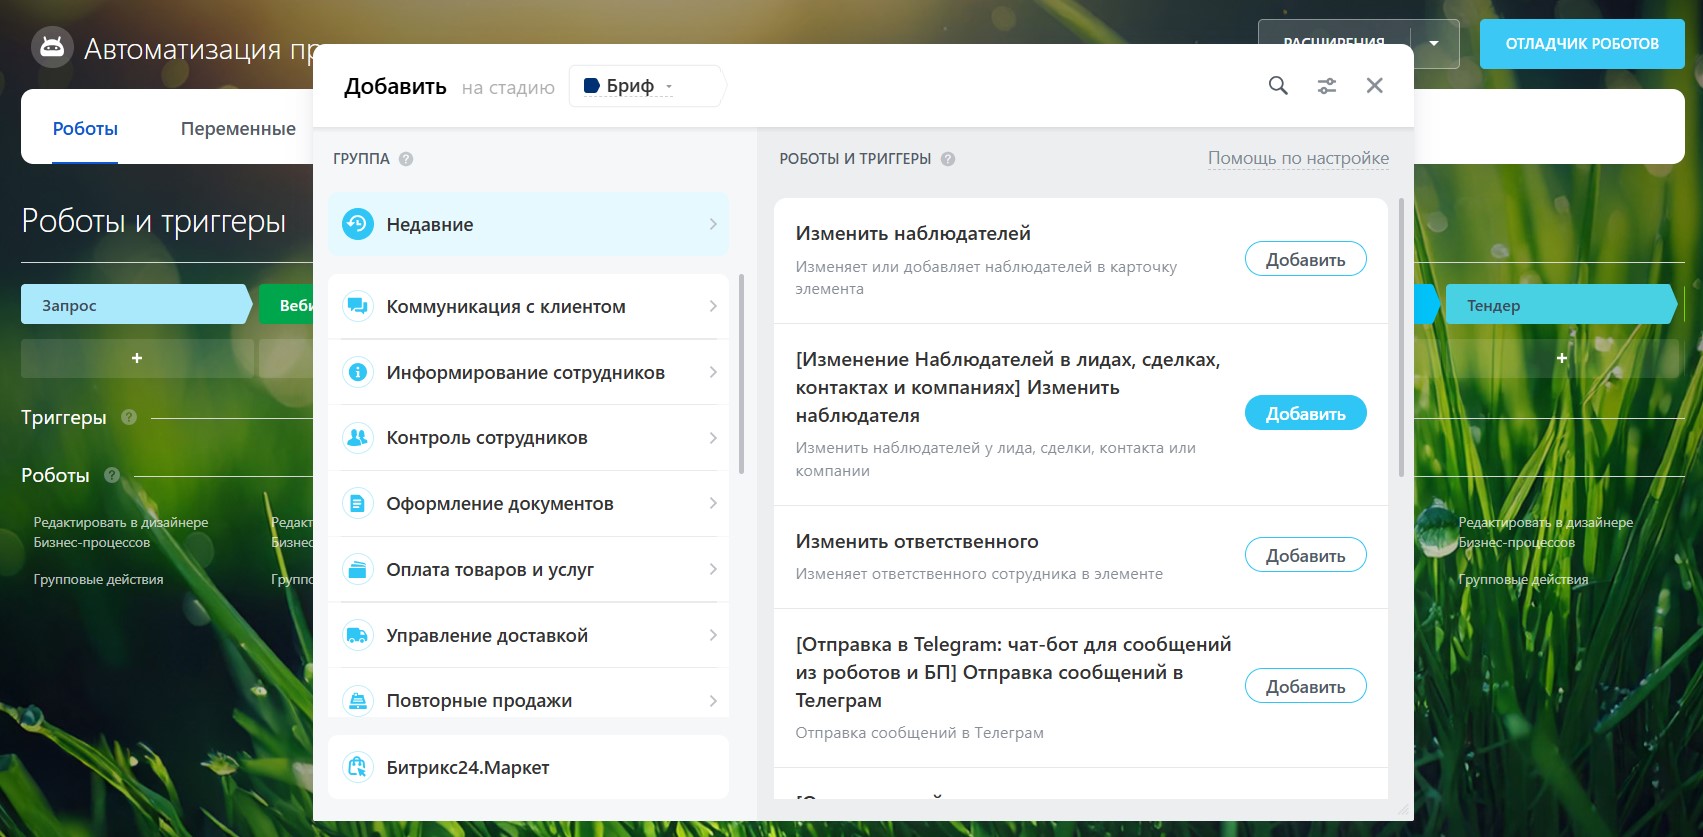
Task: Add the Изменить ответственного robot
Action: tap(1305, 555)
